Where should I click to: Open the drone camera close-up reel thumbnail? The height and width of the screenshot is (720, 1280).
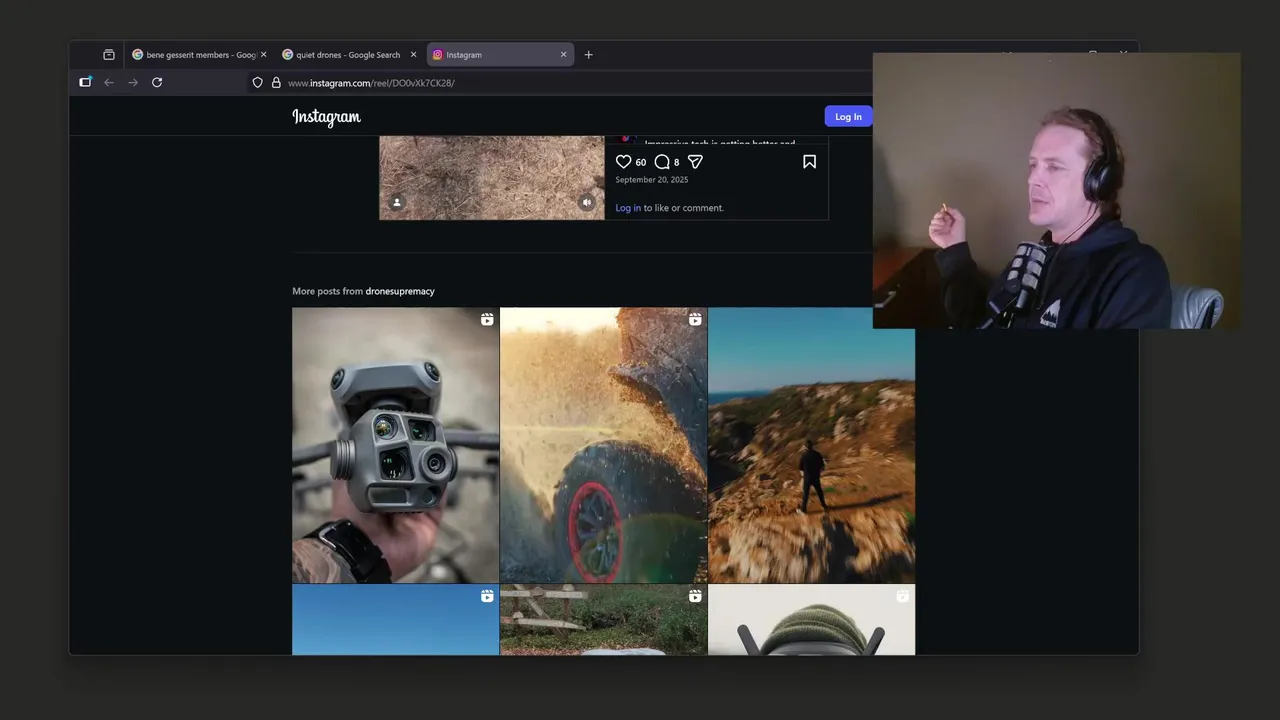pos(395,445)
